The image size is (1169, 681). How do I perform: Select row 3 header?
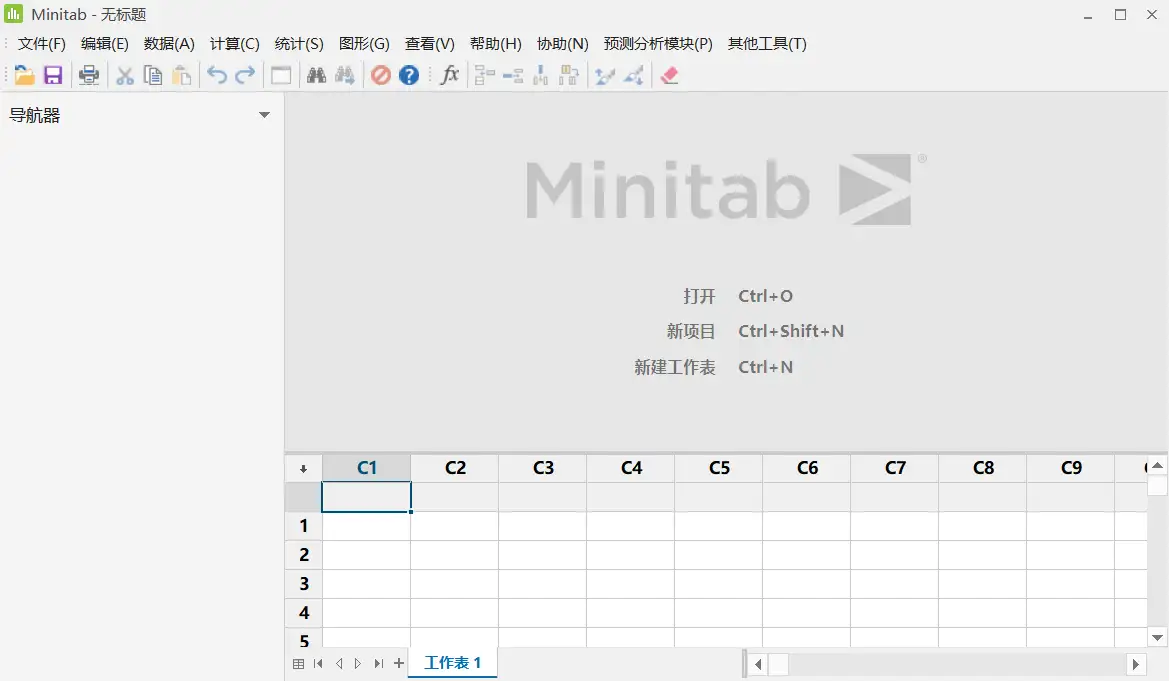[303, 584]
